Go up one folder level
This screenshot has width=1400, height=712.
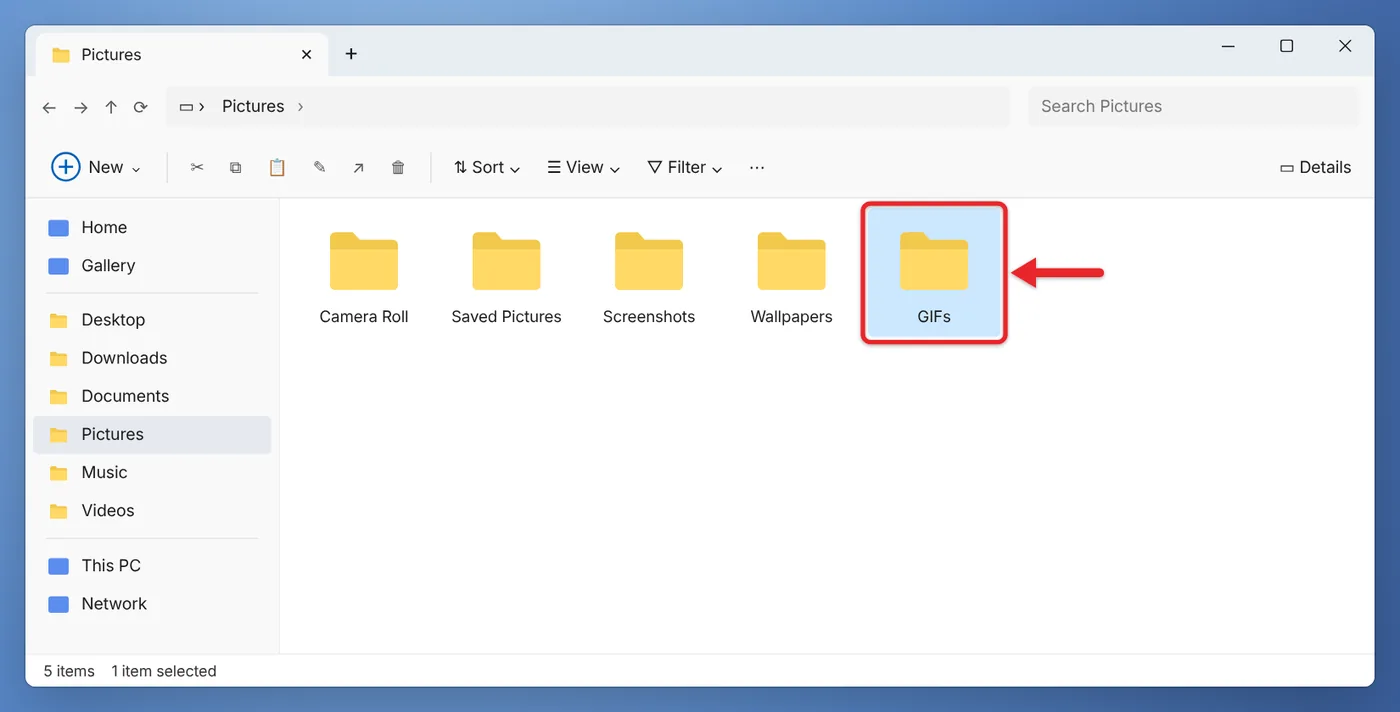tap(111, 107)
